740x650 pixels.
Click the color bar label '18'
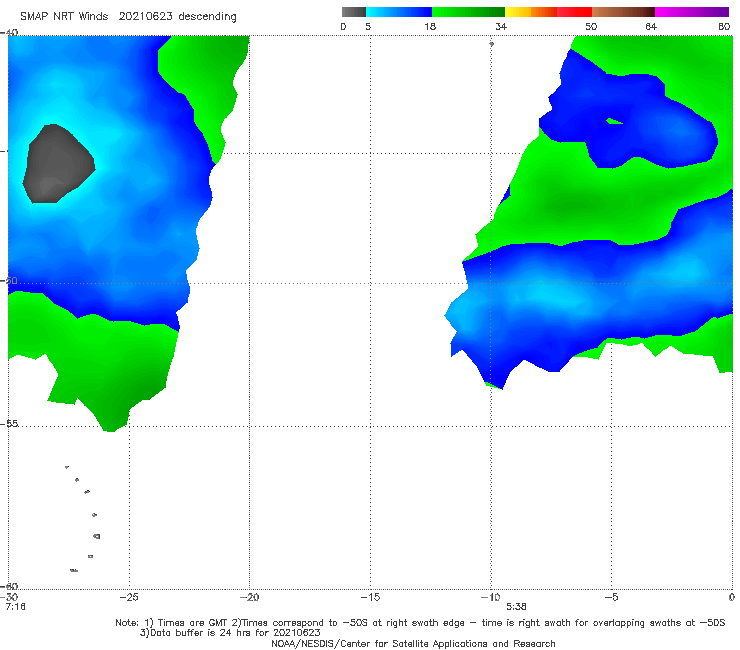(430, 26)
